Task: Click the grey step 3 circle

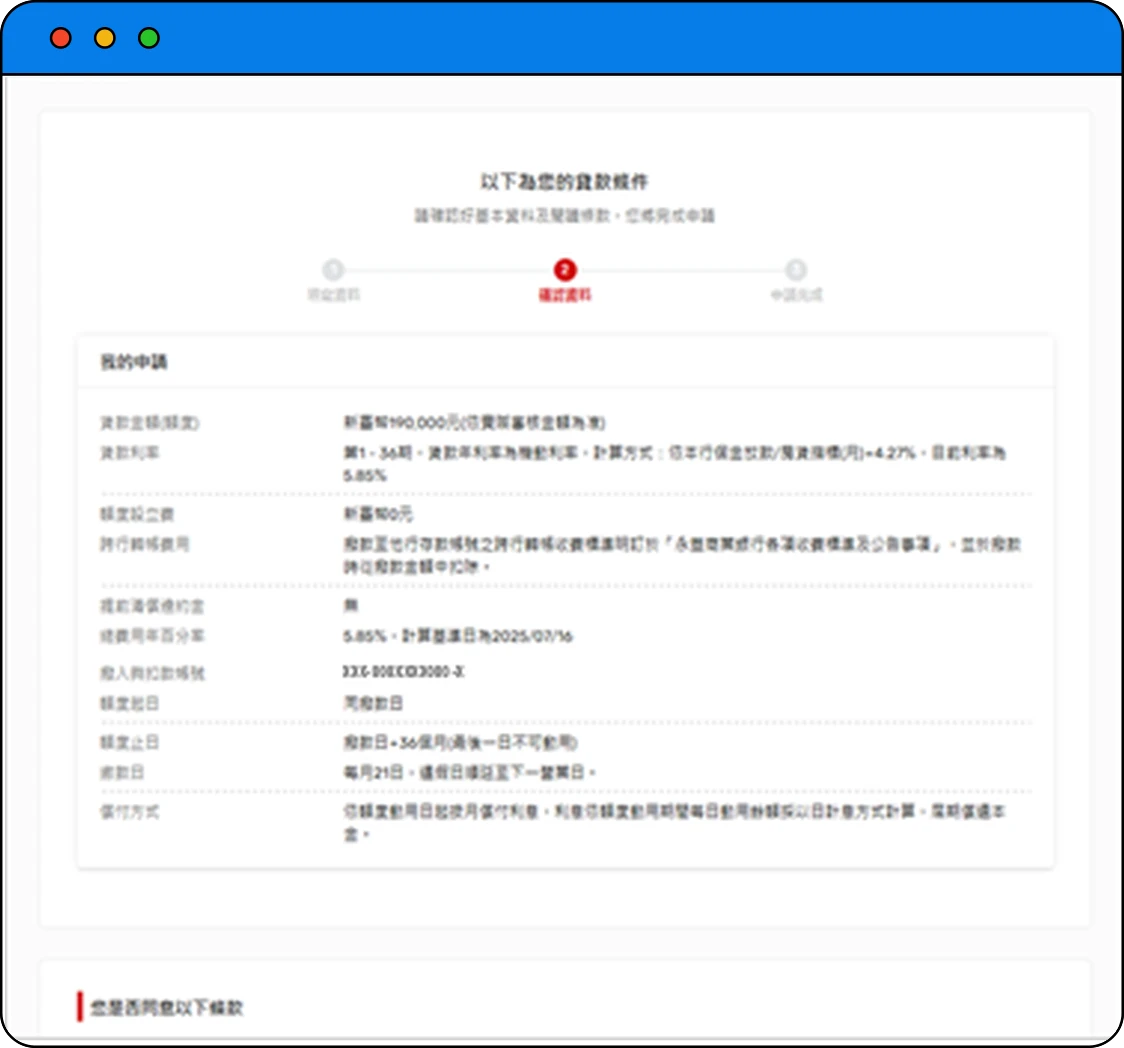Action: coord(796,270)
